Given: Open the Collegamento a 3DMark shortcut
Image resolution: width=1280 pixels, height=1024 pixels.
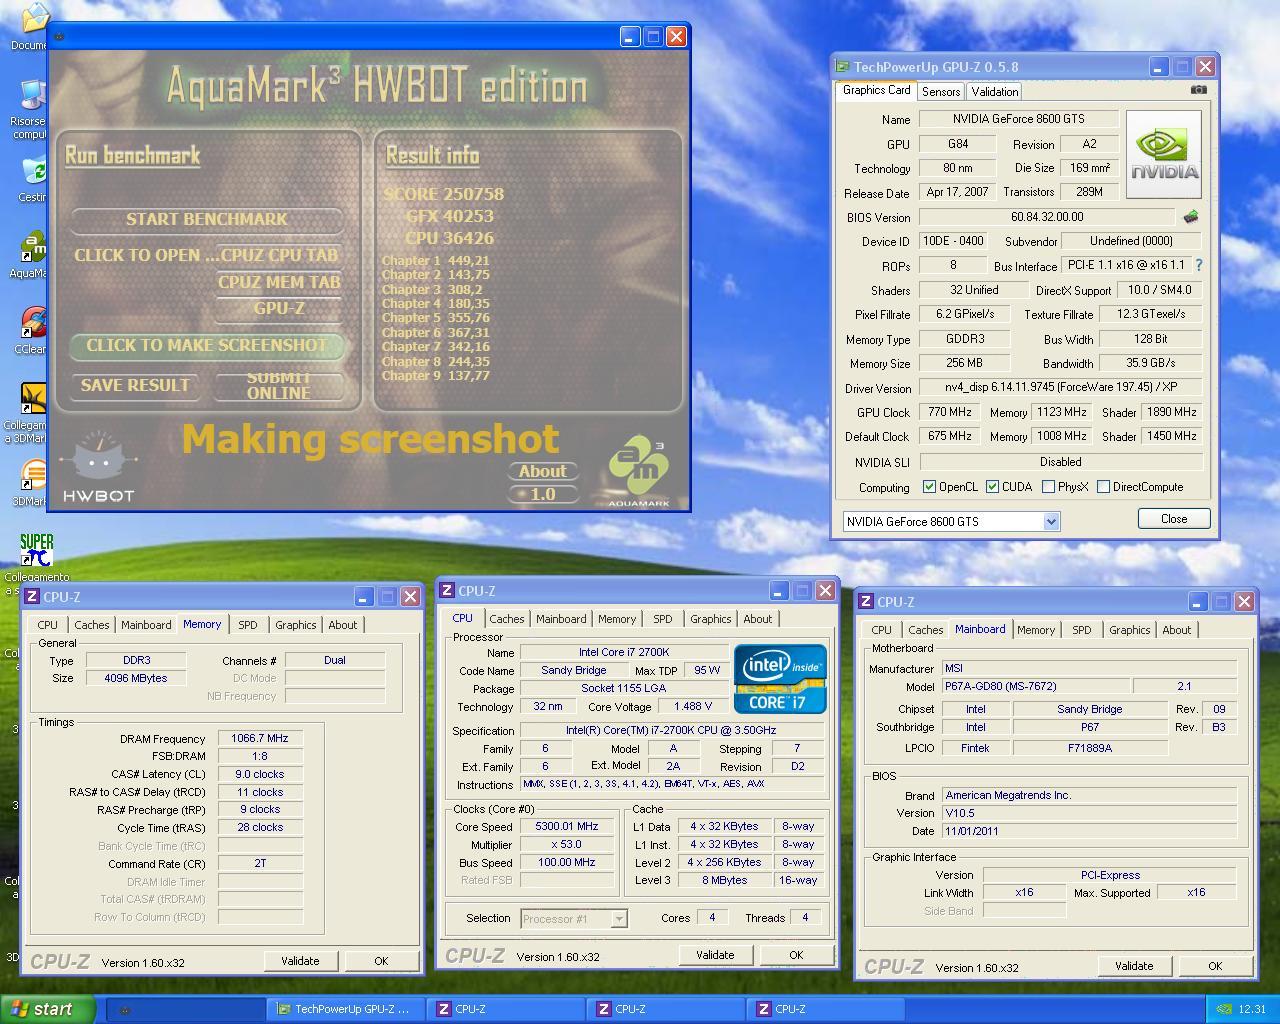Looking at the screenshot, I should tap(32, 399).
